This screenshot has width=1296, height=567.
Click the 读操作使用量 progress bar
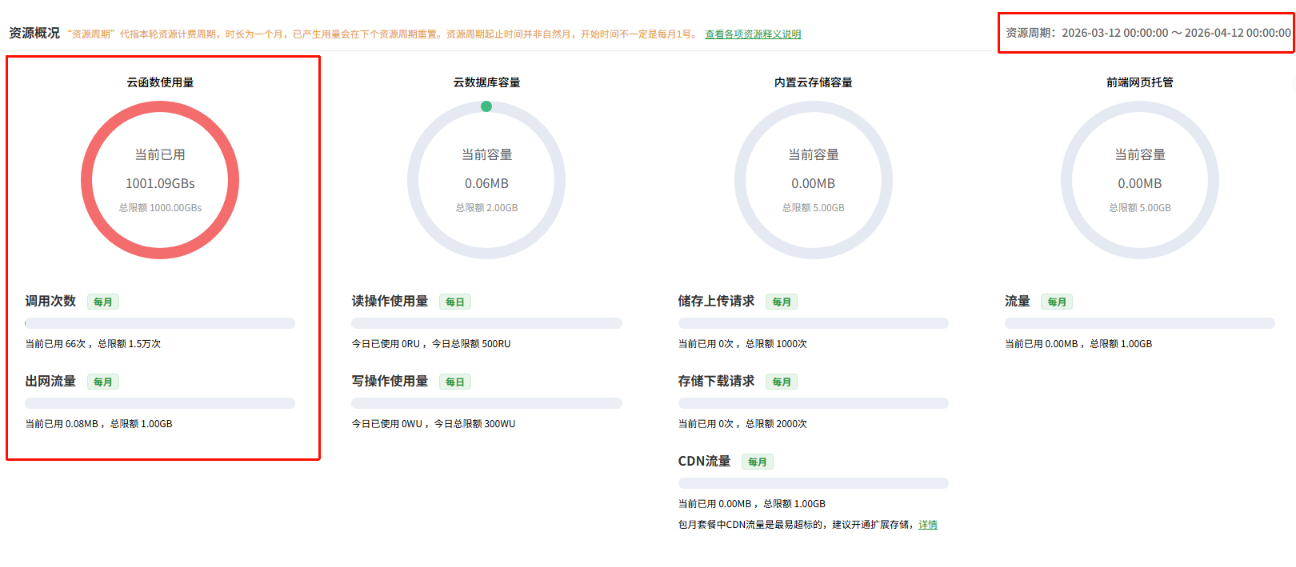click(486, 323)
